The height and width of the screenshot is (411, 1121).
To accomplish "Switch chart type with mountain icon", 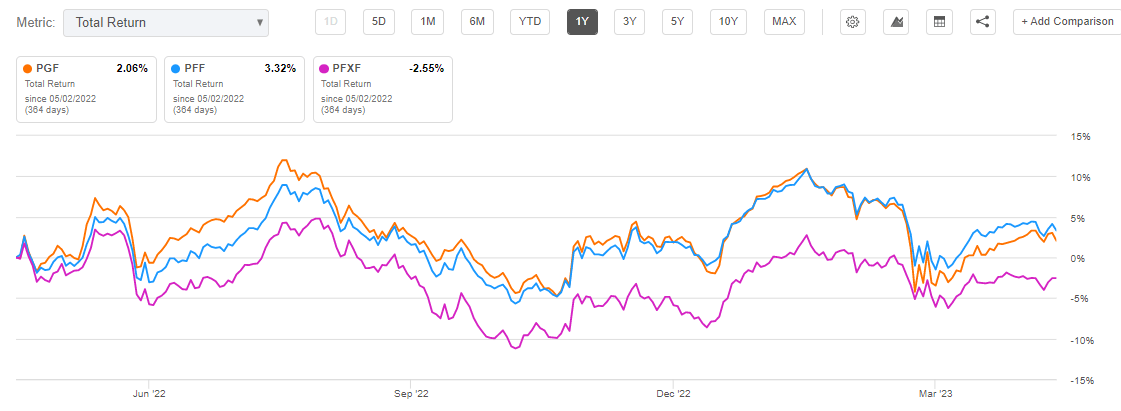I will [896, 21].
